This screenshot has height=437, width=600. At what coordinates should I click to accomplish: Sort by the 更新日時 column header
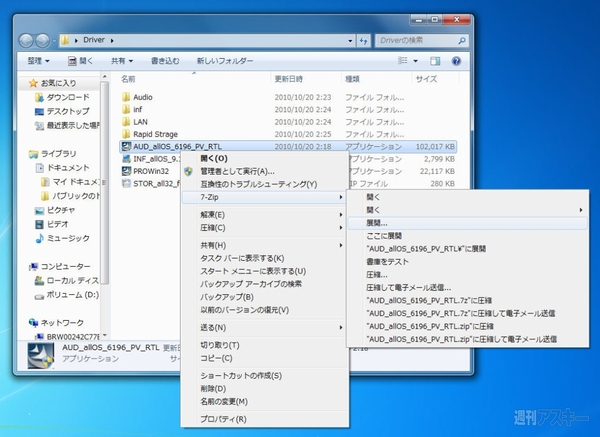pyautogui.click(x=289, y=79)
